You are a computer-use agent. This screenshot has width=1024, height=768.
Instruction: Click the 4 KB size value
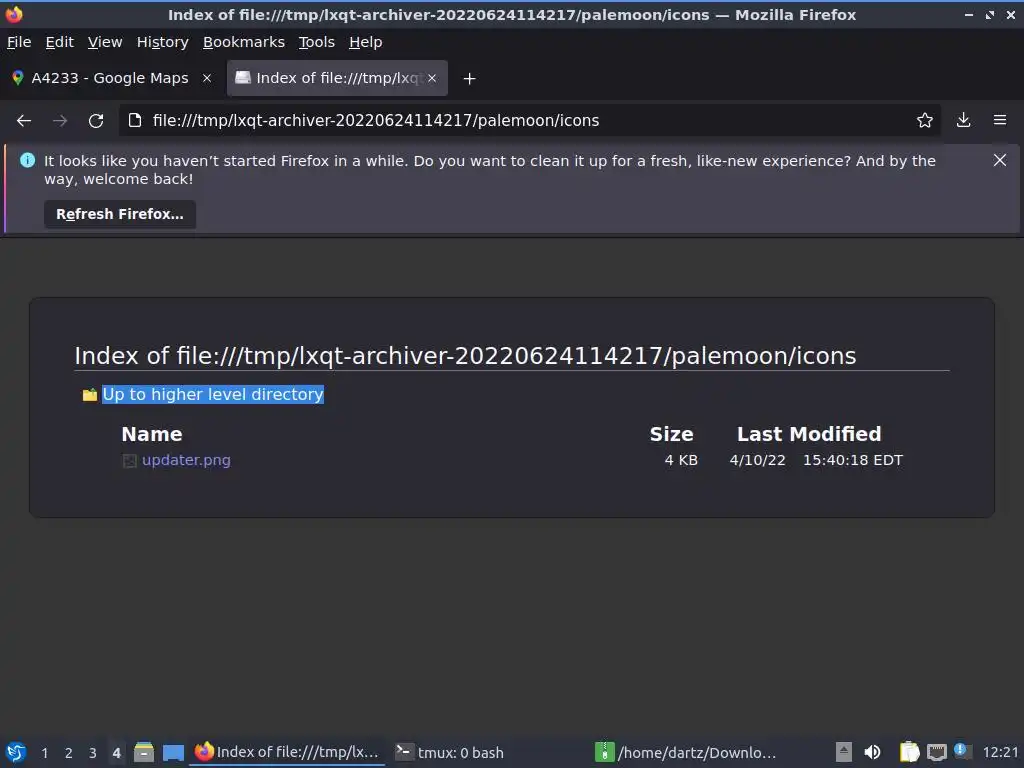pyautogui.click(x=681, y=460)
